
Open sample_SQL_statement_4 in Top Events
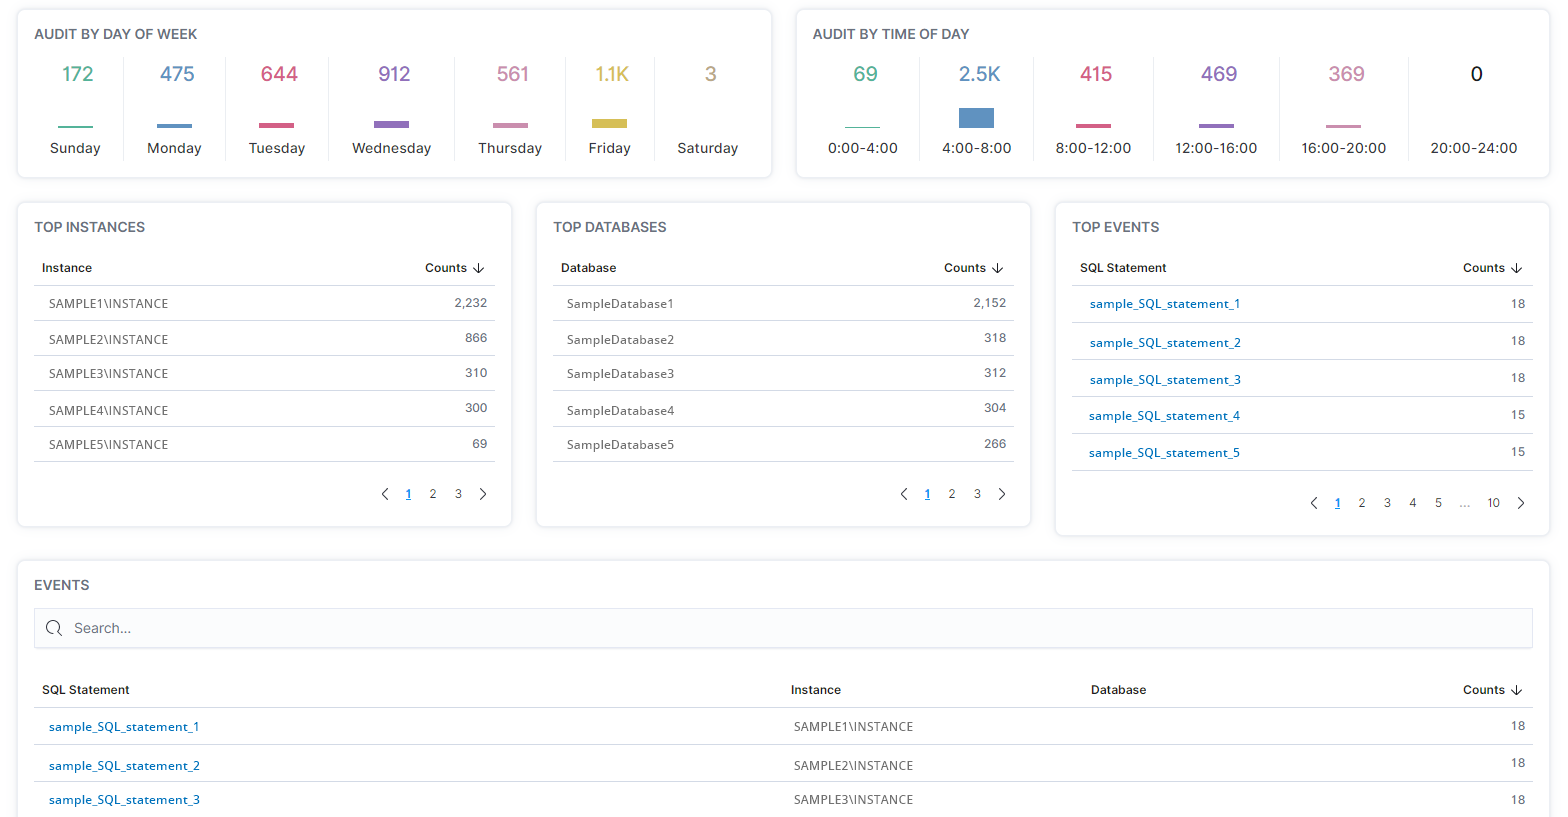[1164, 416]
